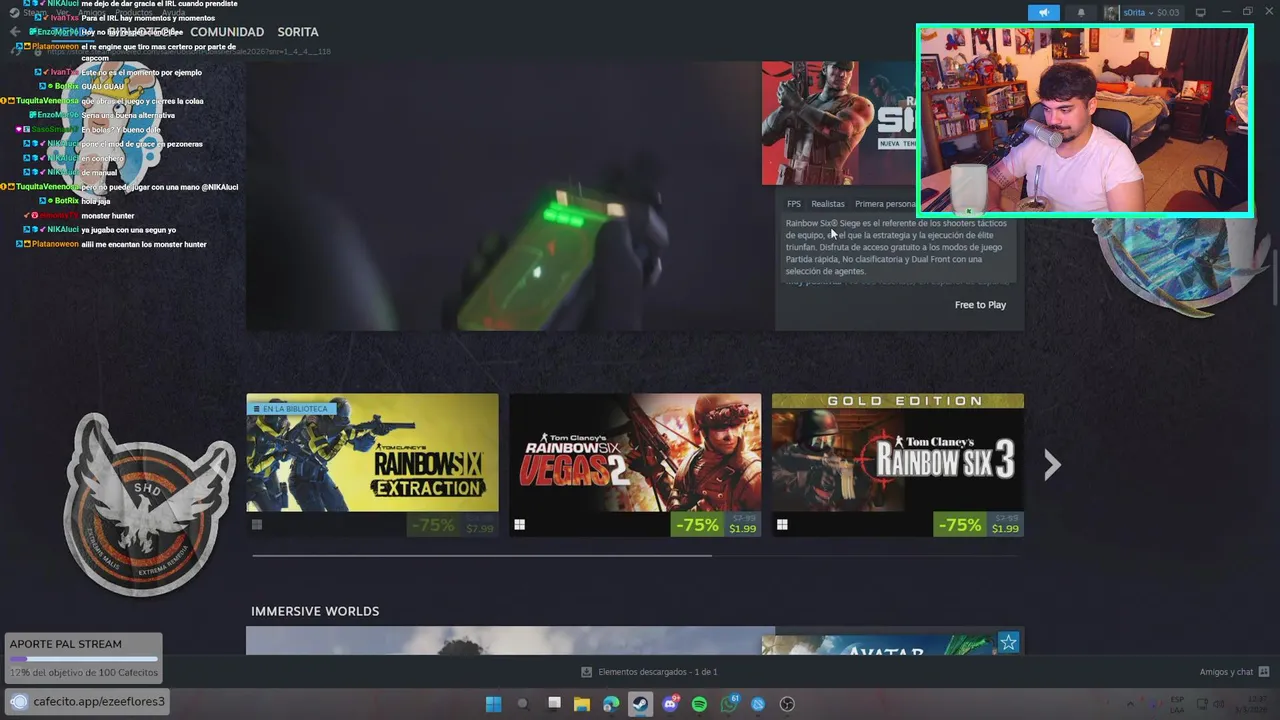Viewport: 1280px width, 720px height.
Task: Click the IMMERSIVE WORLDS section heading
Action: (315, 611)
